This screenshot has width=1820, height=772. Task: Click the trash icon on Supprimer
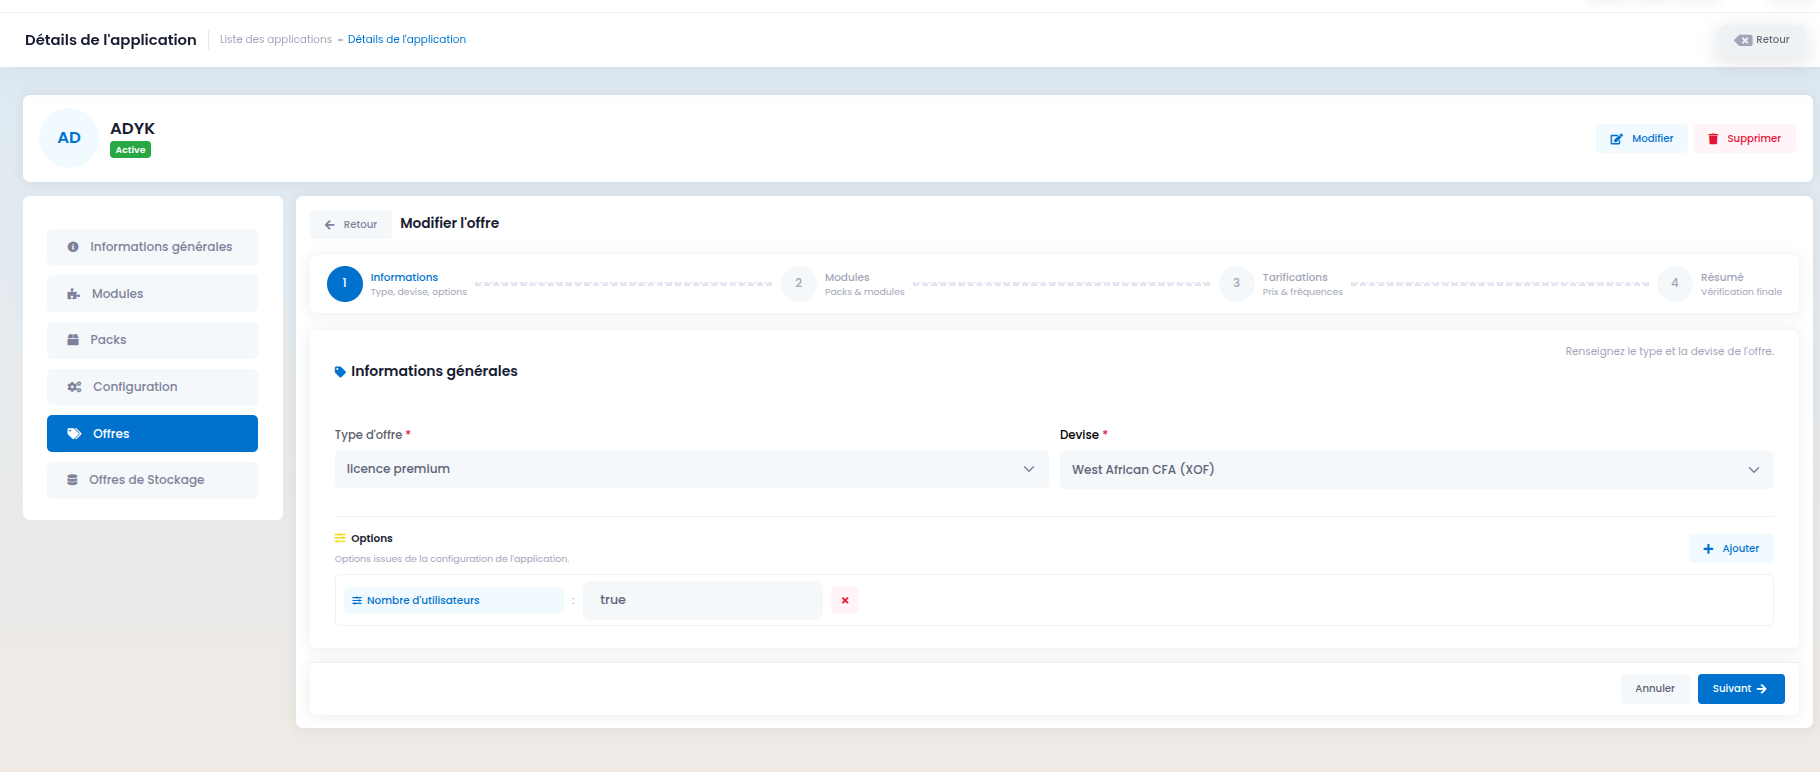[x=1713, y=139]
